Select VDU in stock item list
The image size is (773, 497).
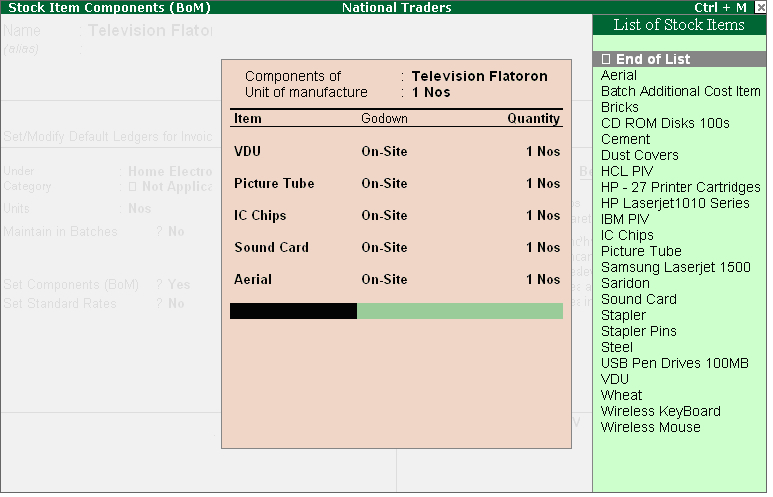(x=615, y=379)
